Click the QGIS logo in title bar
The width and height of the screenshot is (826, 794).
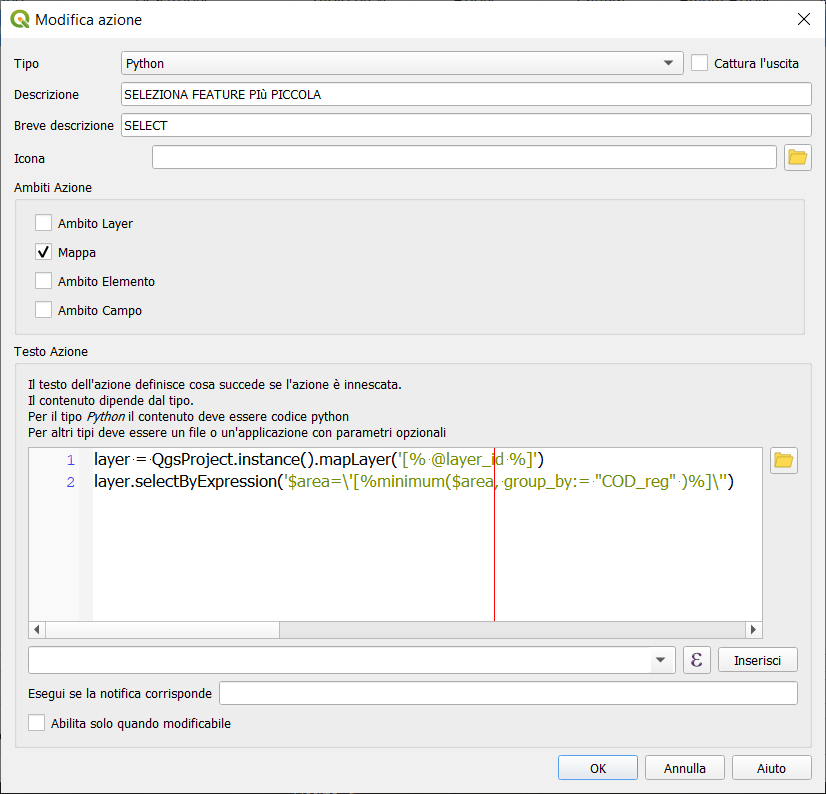click(19, 19)
